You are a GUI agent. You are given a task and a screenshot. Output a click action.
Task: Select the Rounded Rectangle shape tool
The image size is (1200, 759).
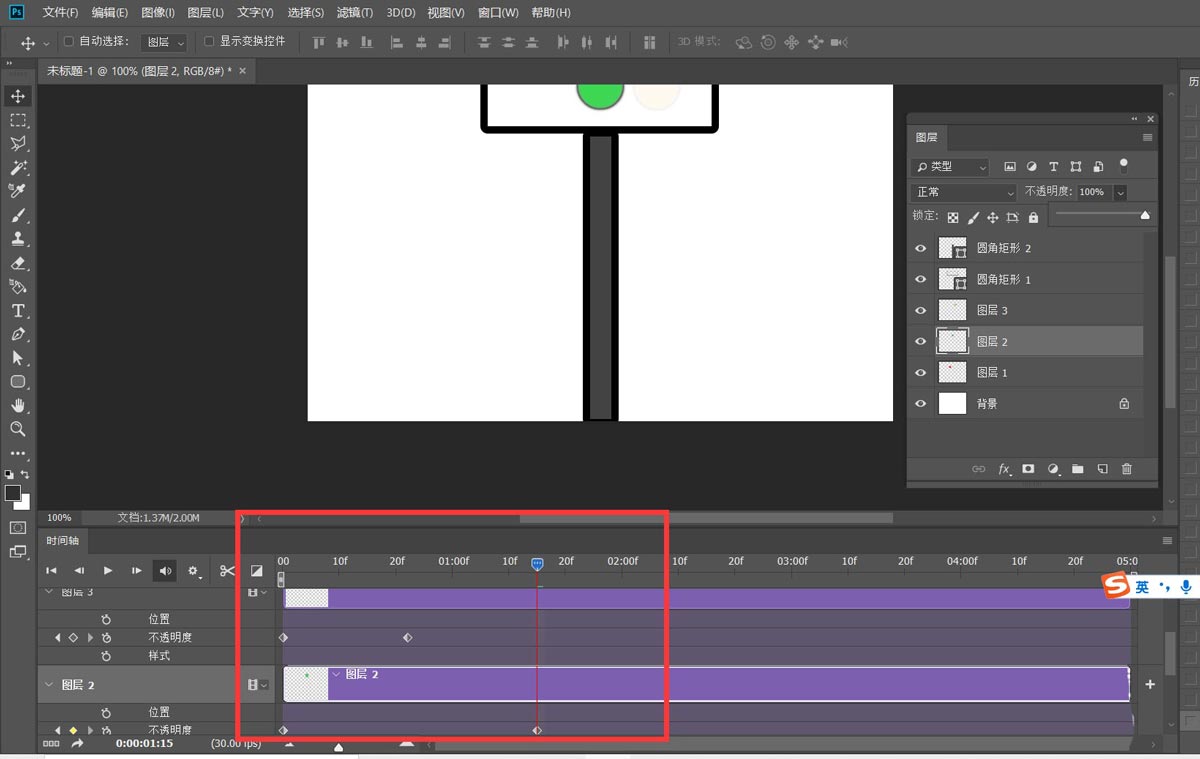pos(18,382)
